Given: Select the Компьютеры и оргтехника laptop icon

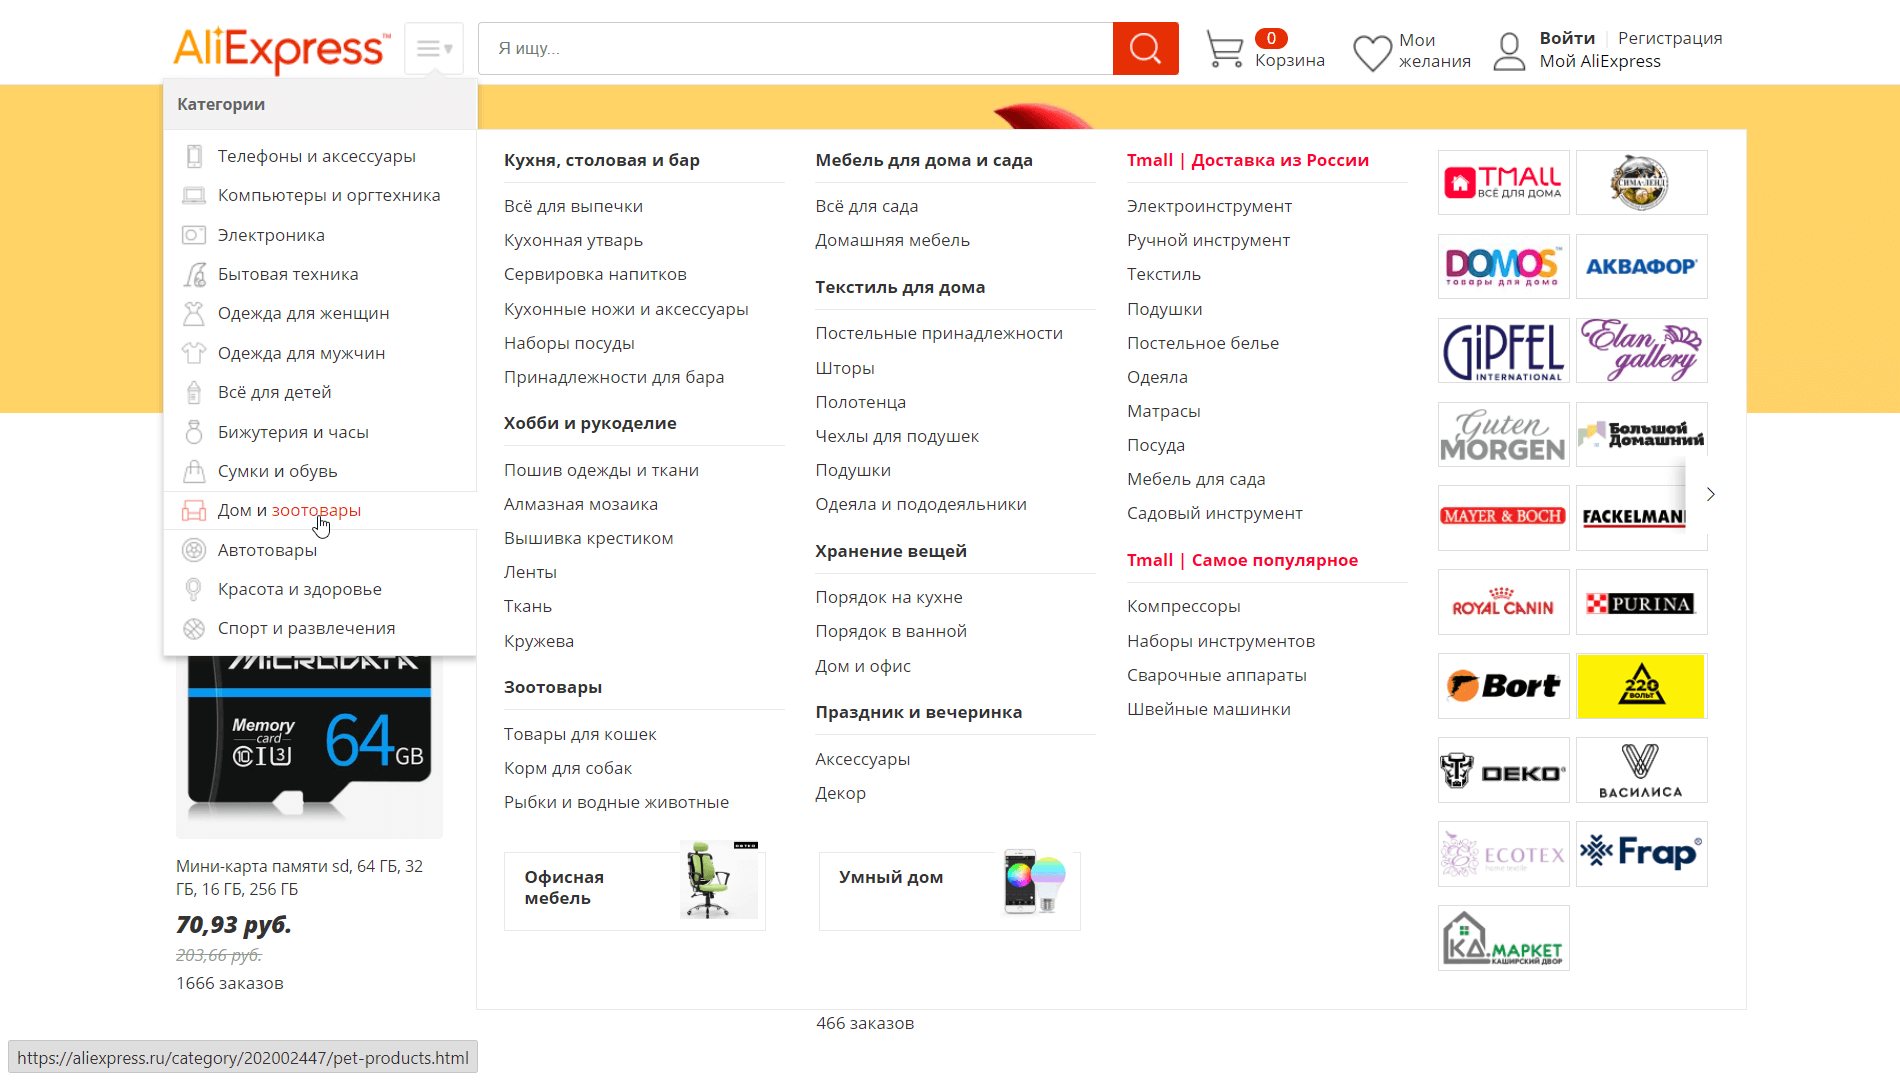Looking at the screenshot, I should [x=194, y=195].
